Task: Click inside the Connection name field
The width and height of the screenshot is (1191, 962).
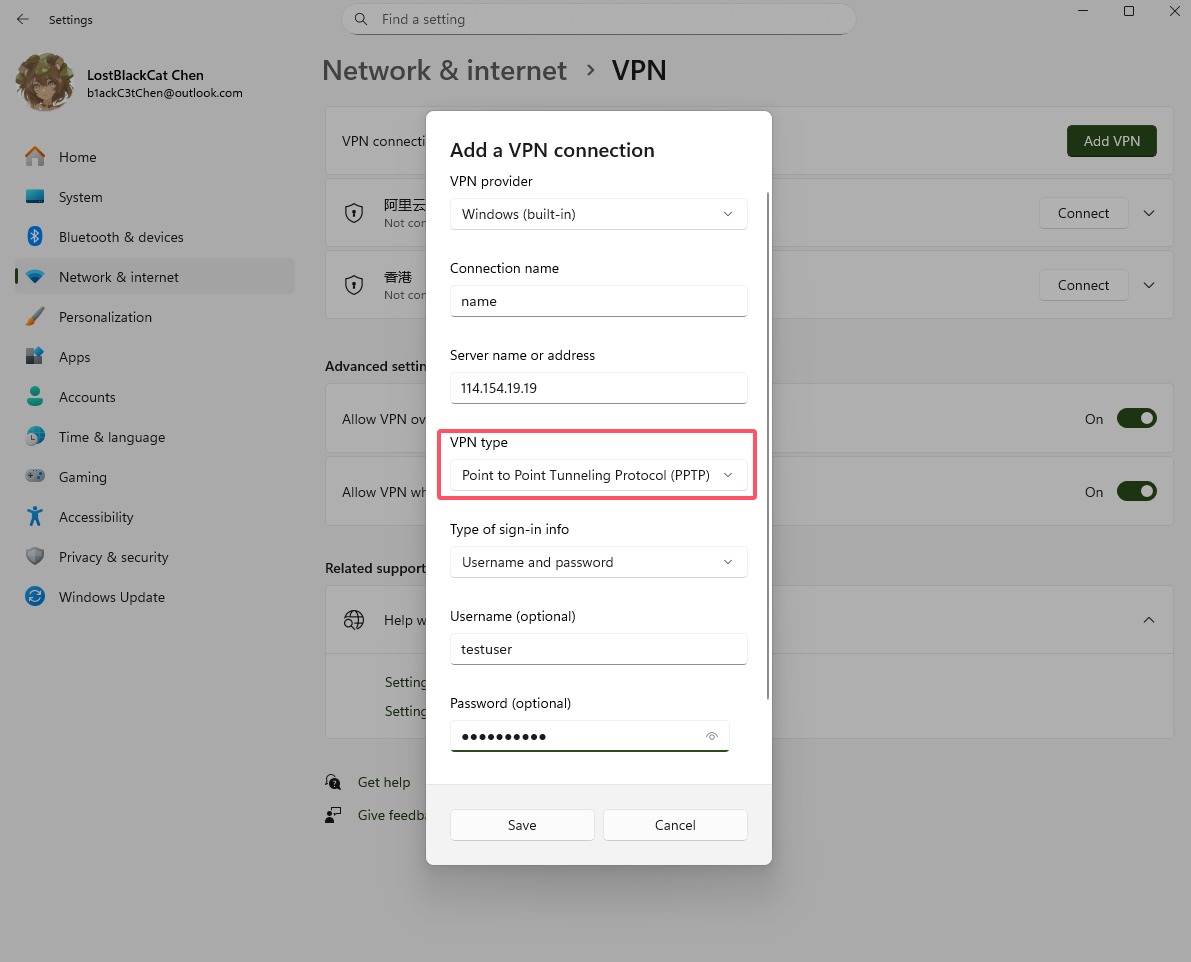Action: click(x=598, y=301)
